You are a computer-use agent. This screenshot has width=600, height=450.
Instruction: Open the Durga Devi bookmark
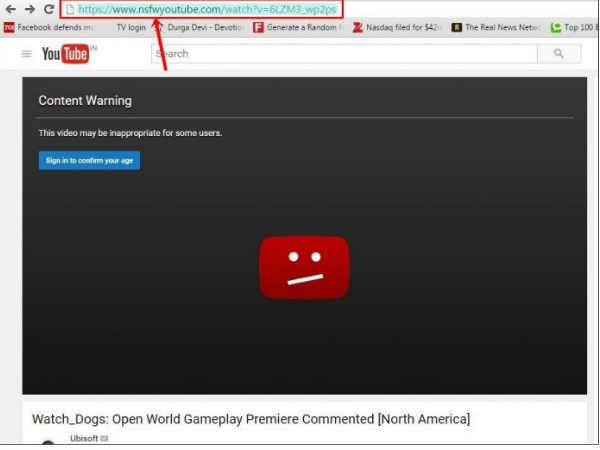[199, 28]
